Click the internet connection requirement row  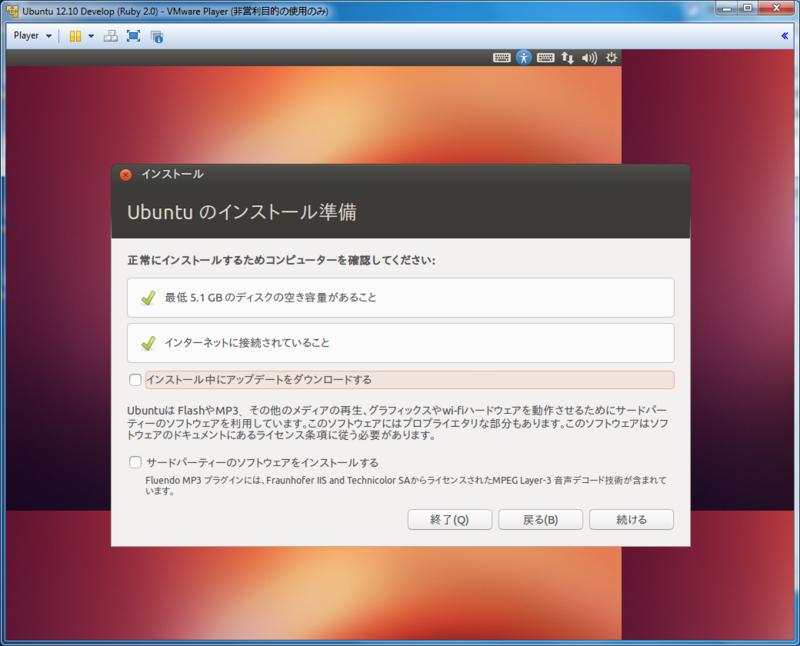click(x=401, y=343)
